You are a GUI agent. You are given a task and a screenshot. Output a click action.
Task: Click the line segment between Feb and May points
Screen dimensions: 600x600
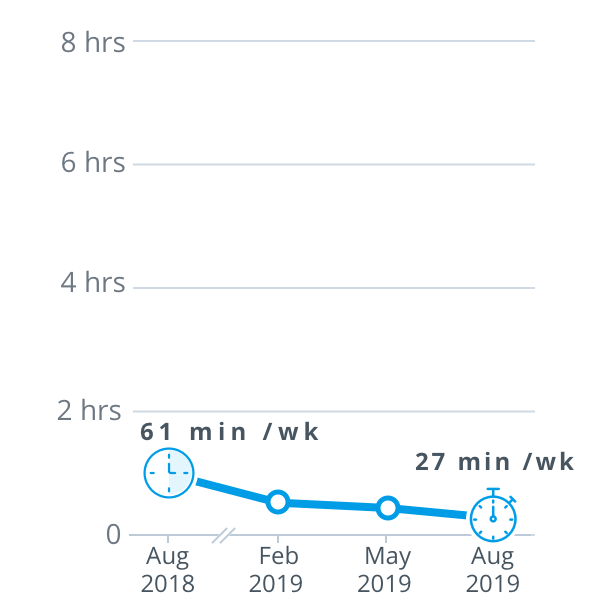[333, 505]
